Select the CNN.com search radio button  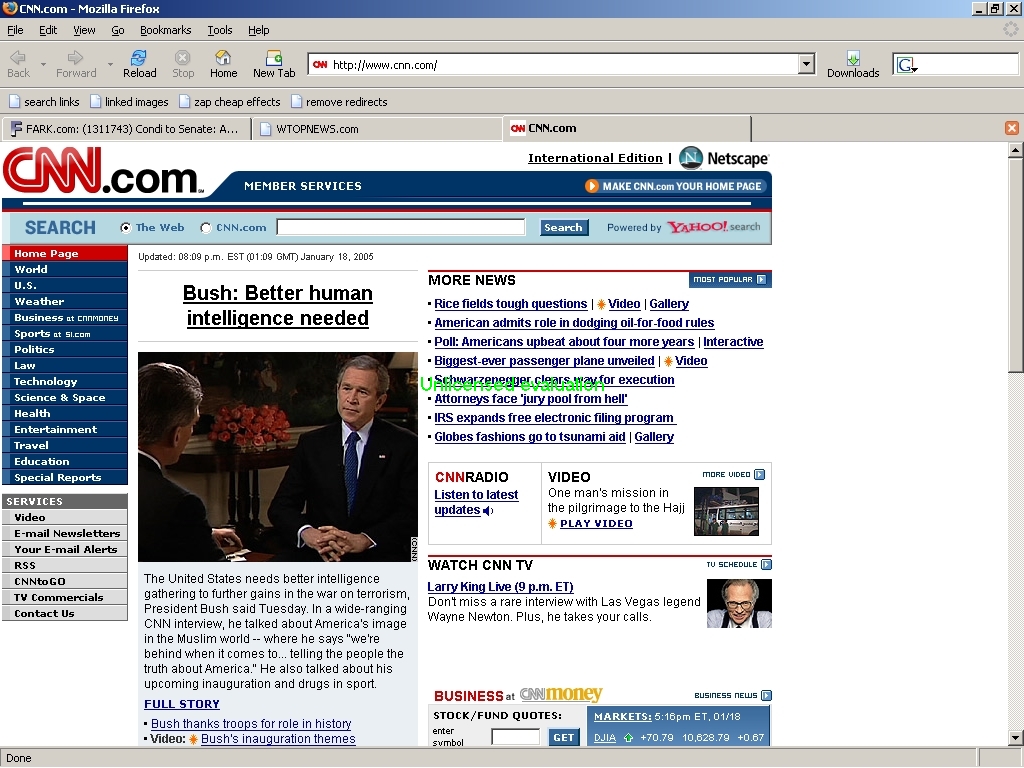[206, 228]
